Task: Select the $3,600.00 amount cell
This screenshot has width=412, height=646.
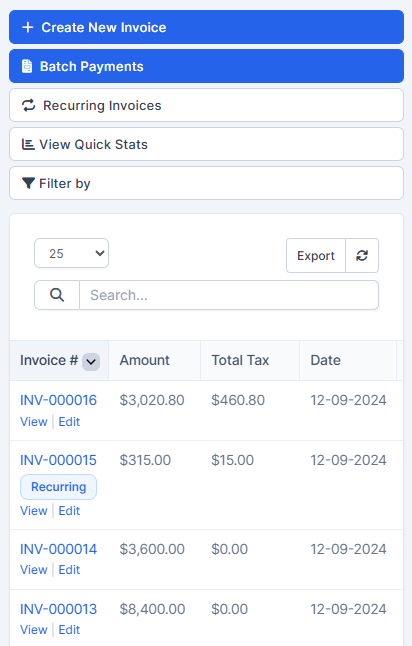Action: click(x=152, y=549)
